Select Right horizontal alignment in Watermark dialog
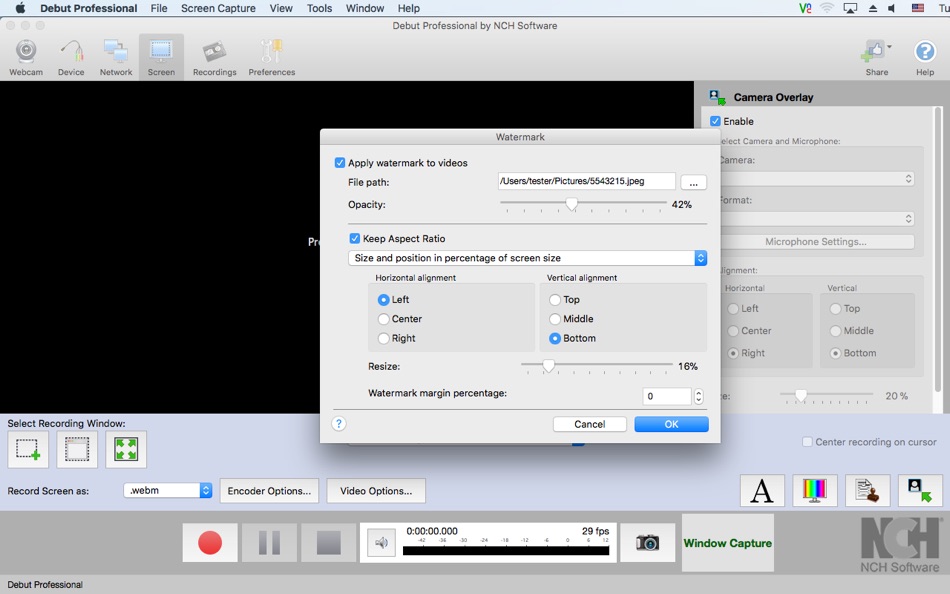The width and height of the screenshot is (950, 594). (x=384, y=338)
